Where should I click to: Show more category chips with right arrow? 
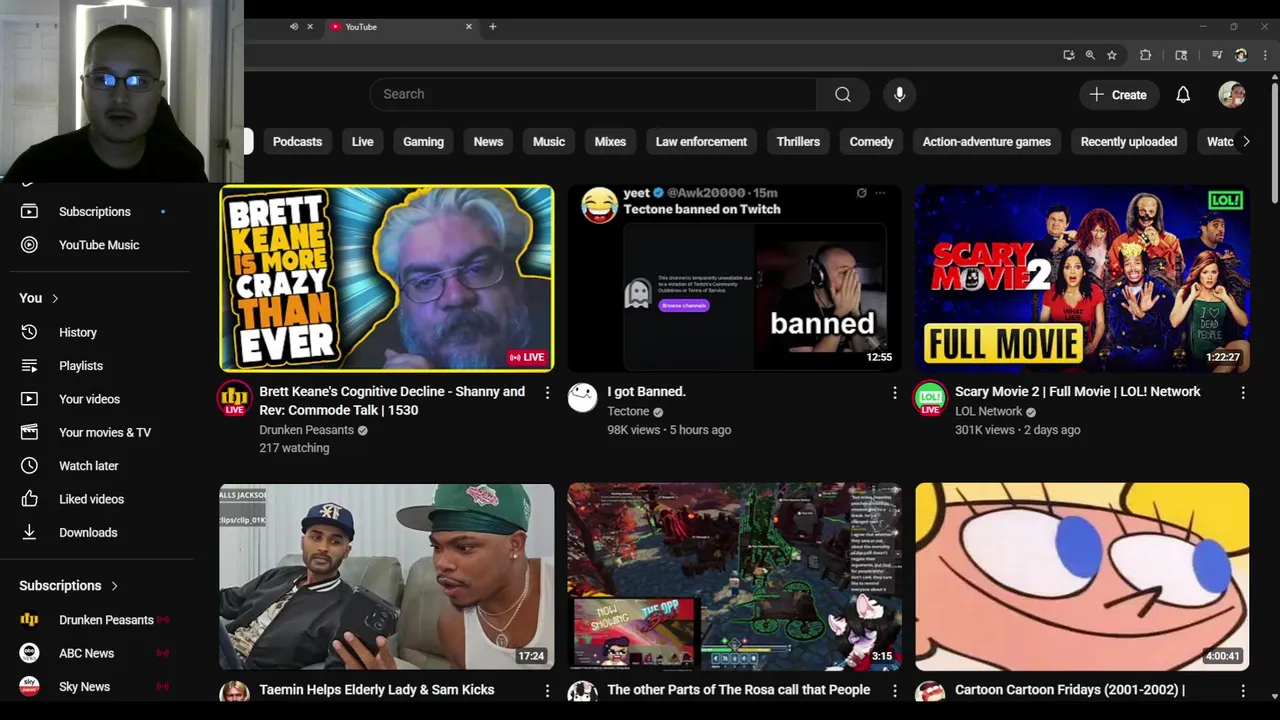point(1246,141)
